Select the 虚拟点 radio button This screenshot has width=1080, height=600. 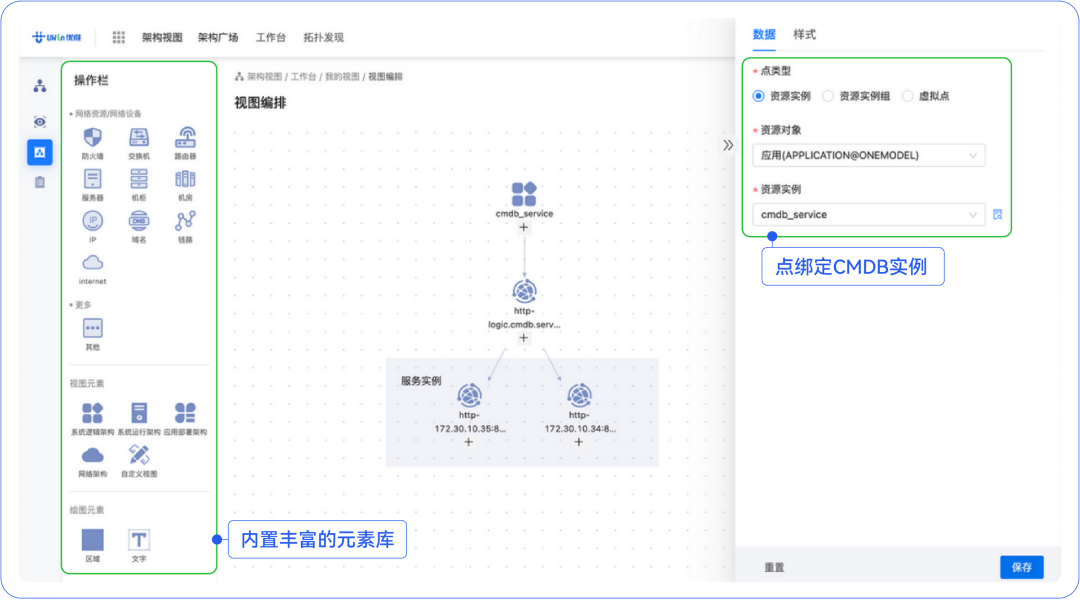click(x=908, y=96)
